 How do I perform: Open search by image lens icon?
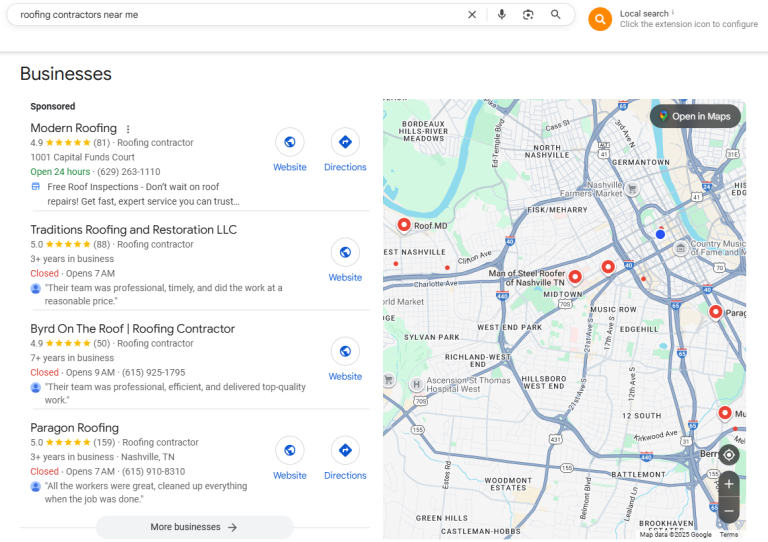pyautogui.click(x=528, y=15)
